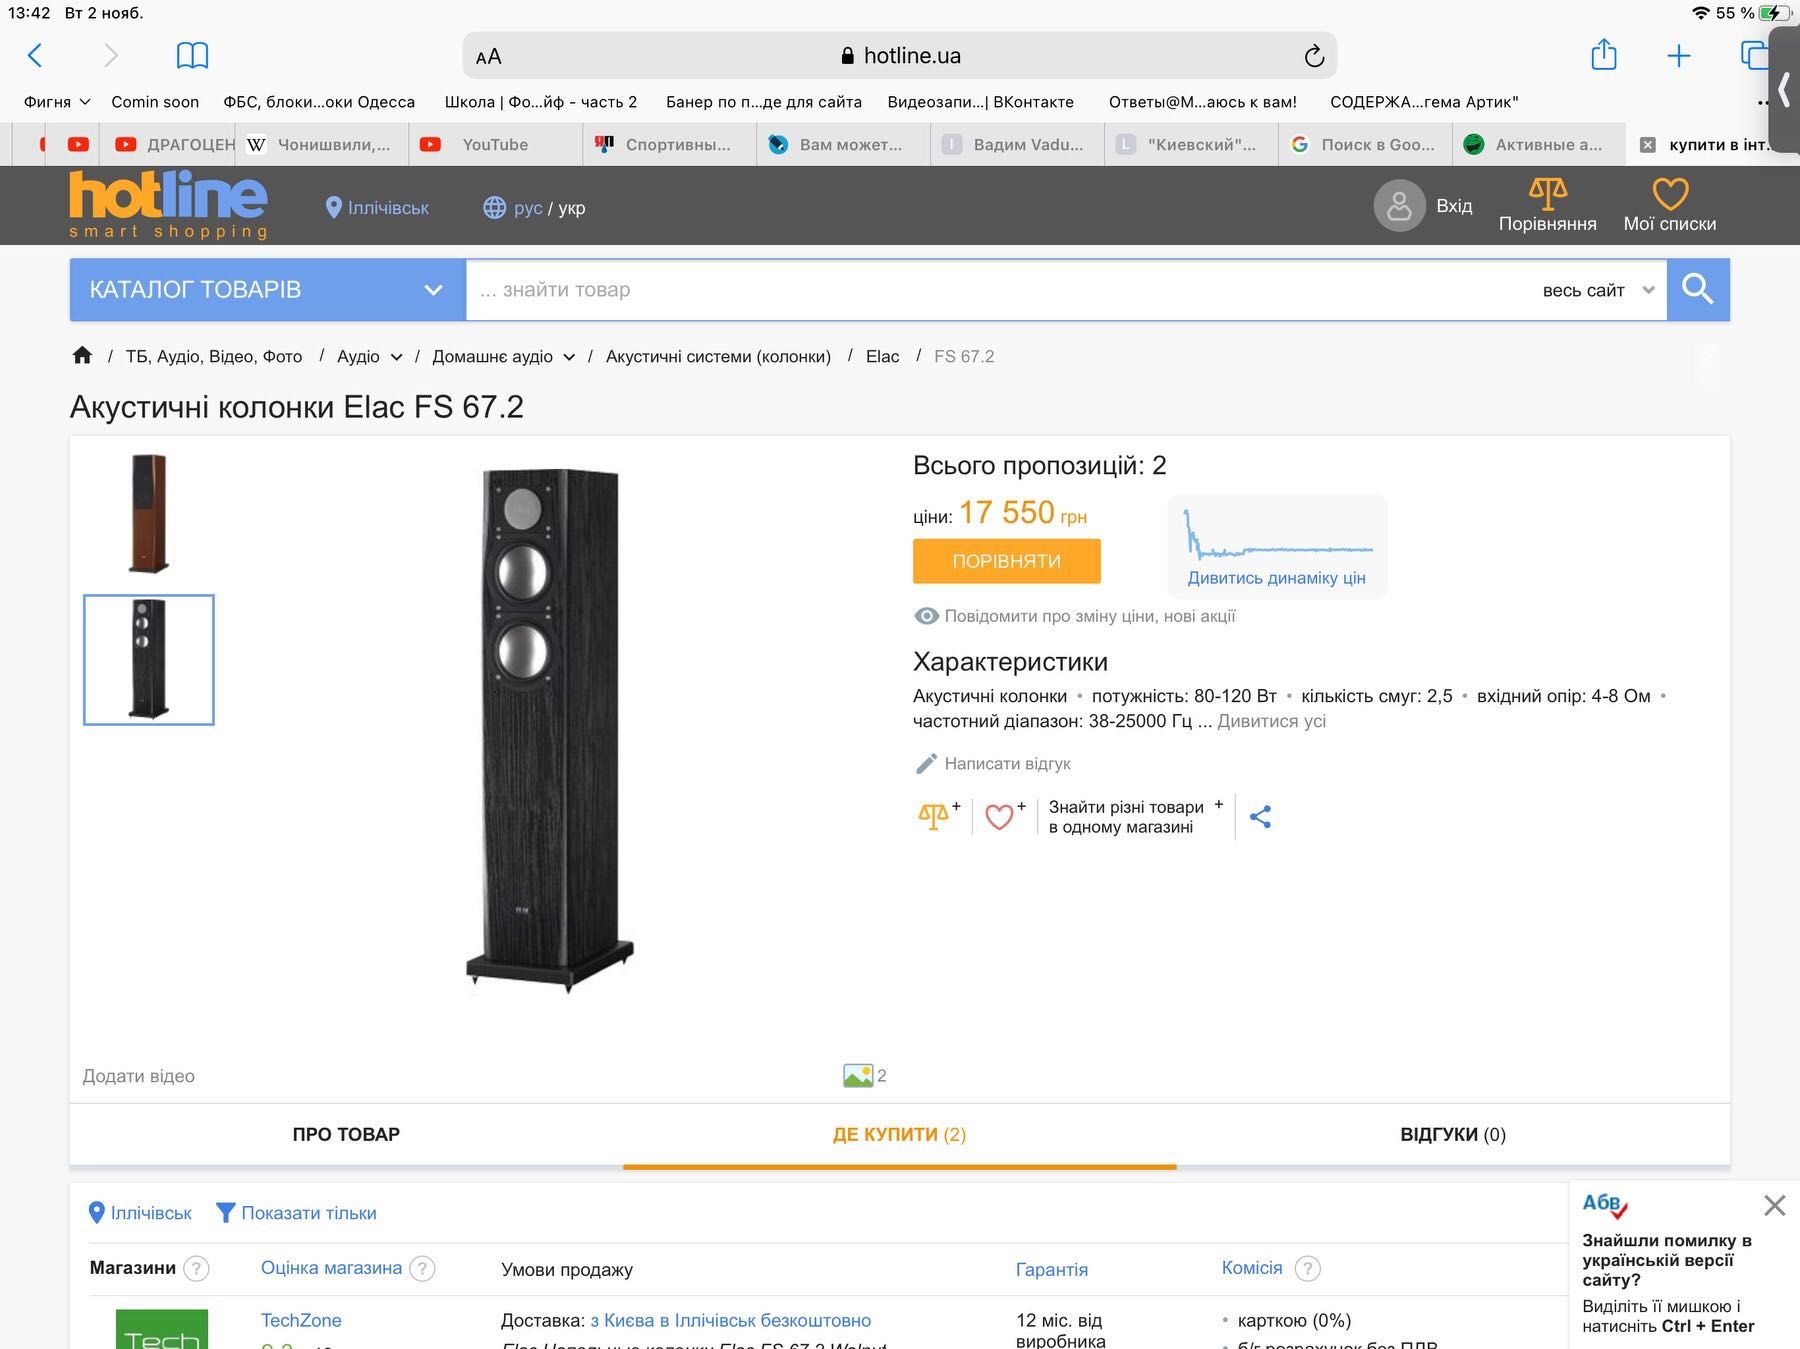Click the magnifier search button
This screenshot has height=1349, width=1800.
click(1698, 290)
